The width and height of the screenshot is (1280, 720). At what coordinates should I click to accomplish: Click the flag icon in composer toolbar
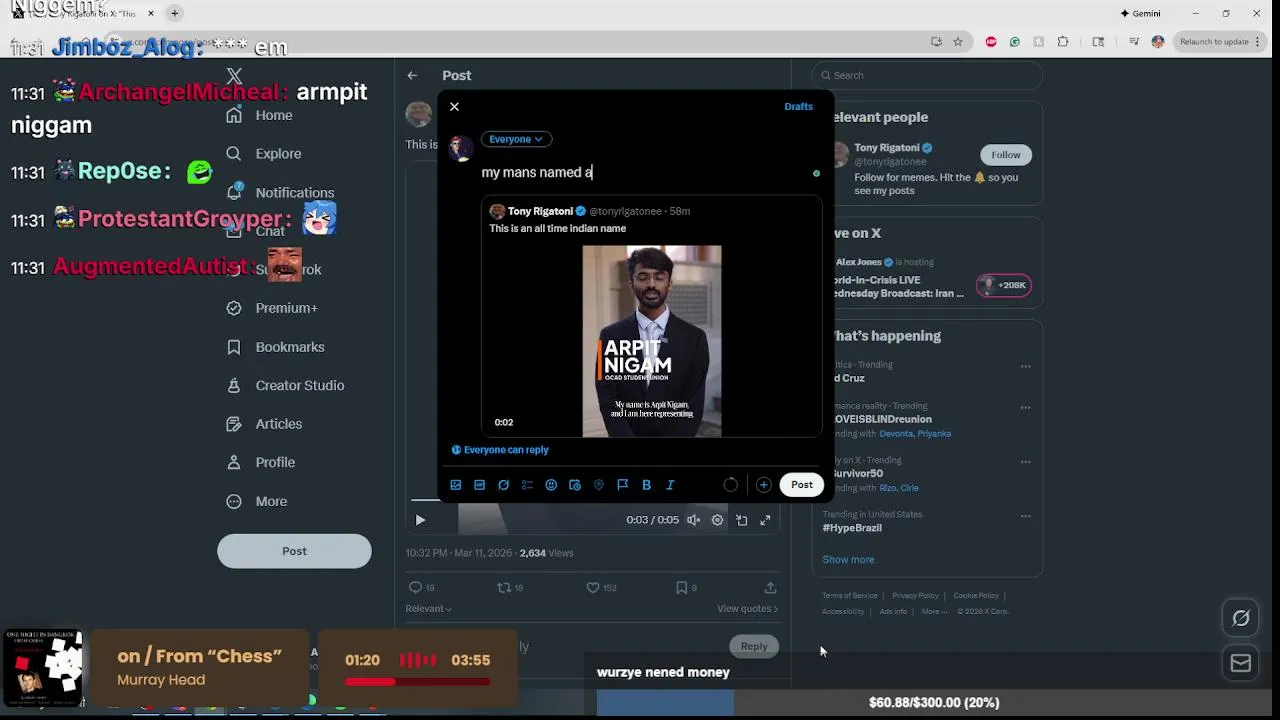click(x=622, y=485)
